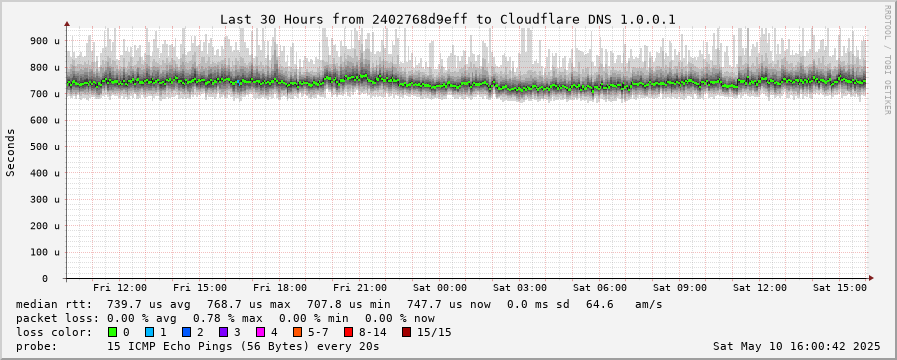The height and width of the screenshot is (360, 897).
Task: Click the '0.78 % max' packet loss value
Action: click(228, 318)
